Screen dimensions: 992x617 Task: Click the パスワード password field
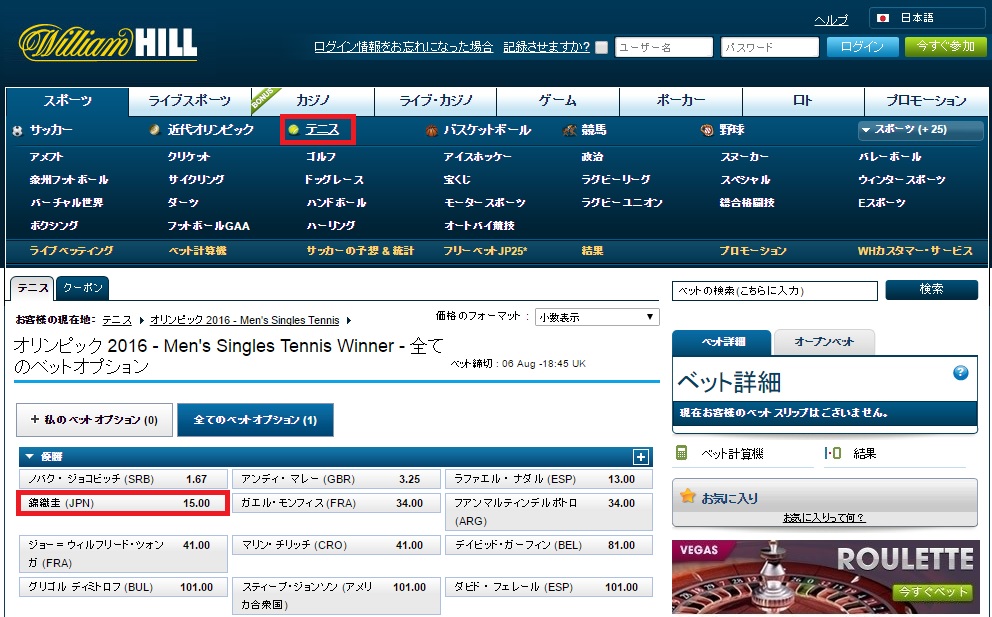point(770,47)
